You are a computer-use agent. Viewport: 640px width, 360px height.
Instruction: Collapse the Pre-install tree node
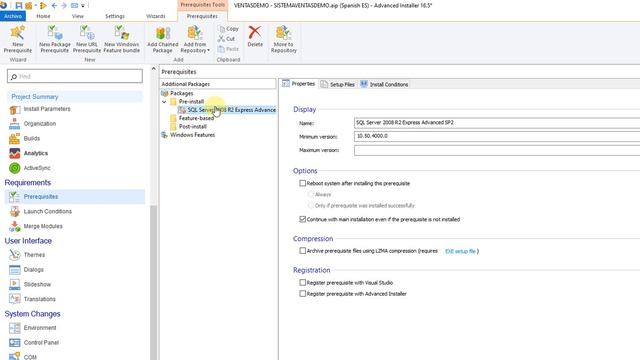click(x=164, y=102)
